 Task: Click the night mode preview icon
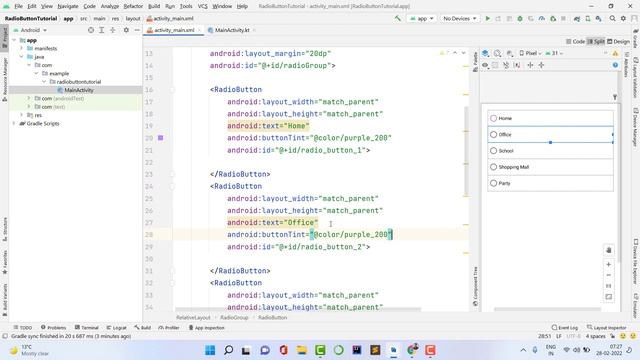pos(510,53)
